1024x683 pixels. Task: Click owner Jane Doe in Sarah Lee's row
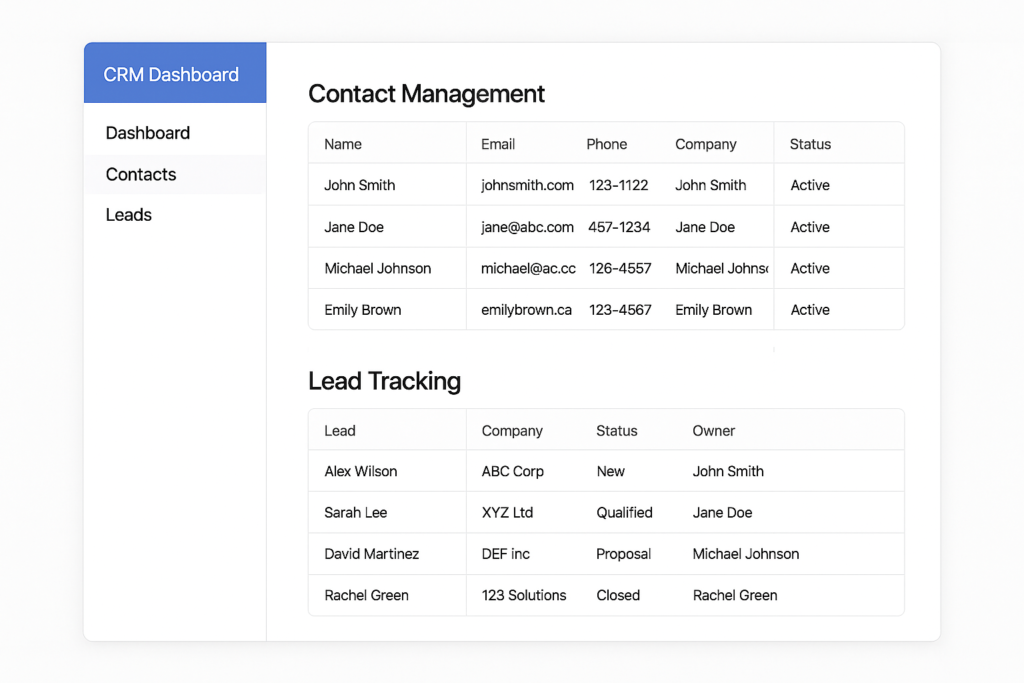(722, 513)
